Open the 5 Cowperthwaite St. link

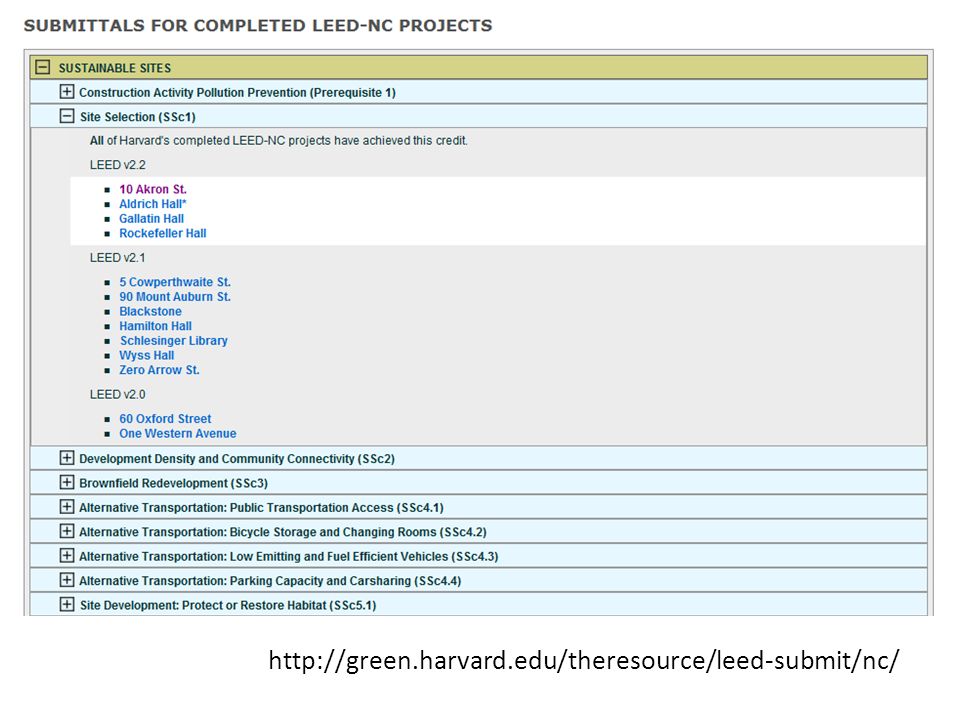point(175,282)
